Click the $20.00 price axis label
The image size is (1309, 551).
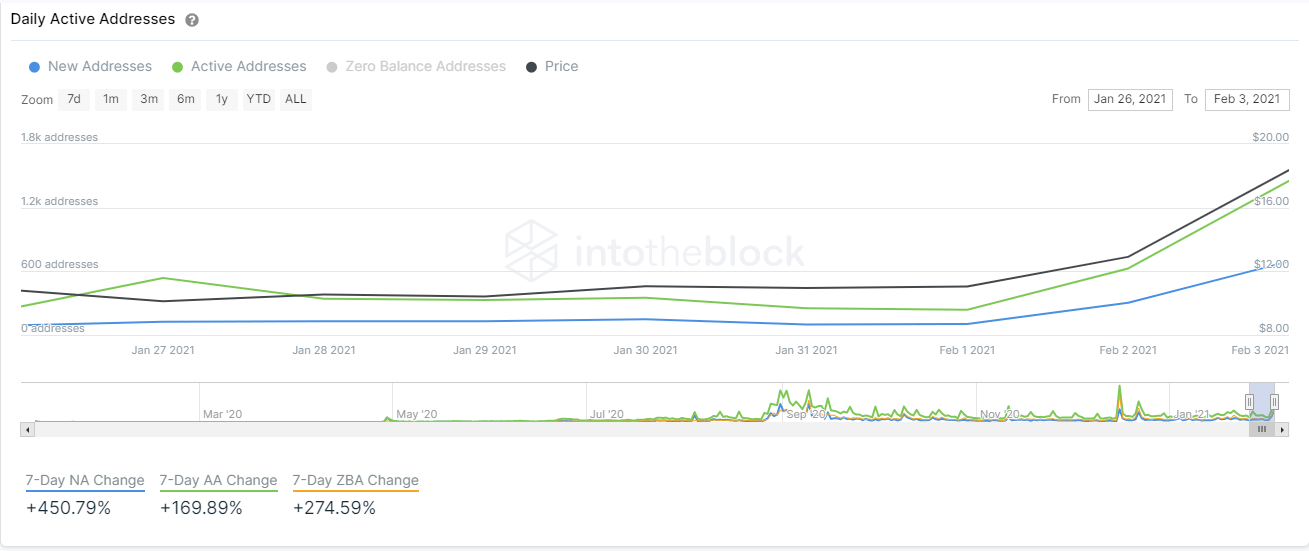pos(1270,137)
